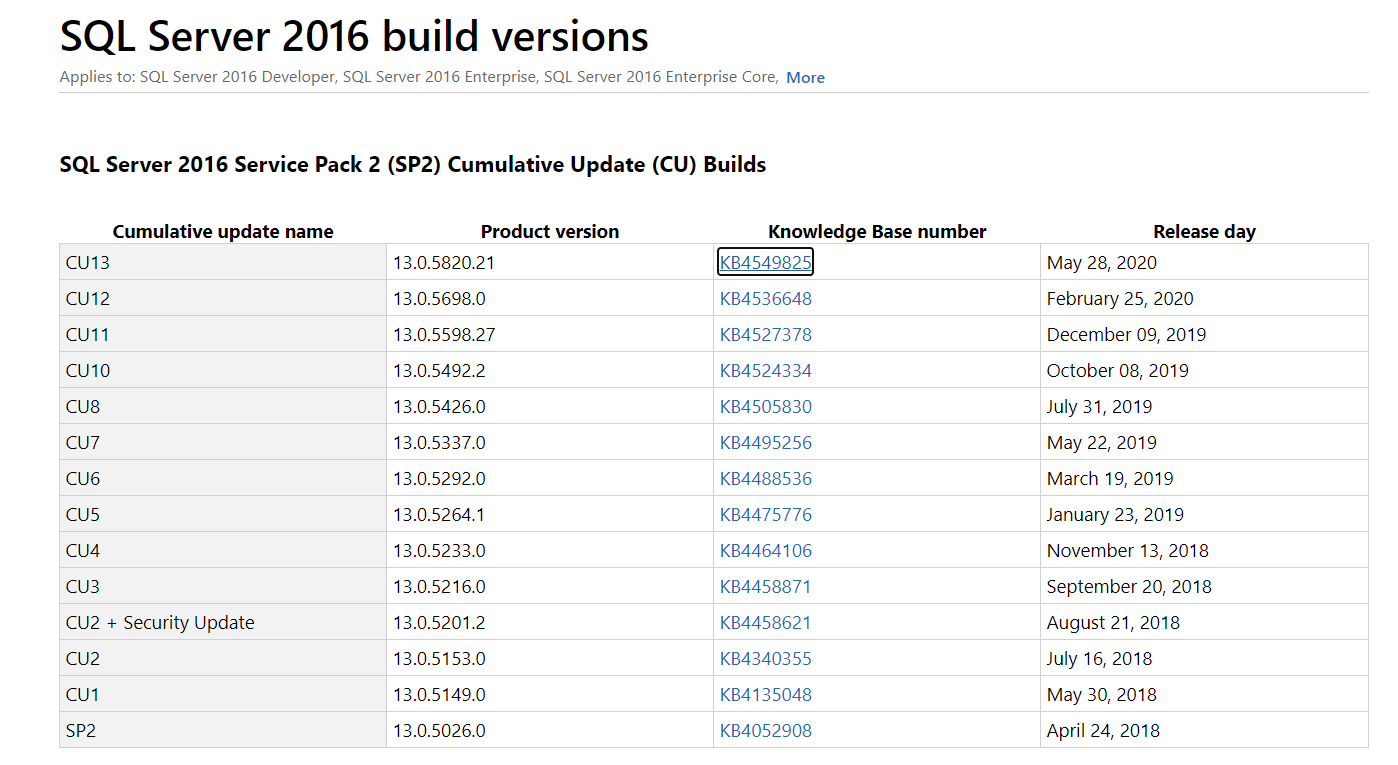Open KB4536648 for CU12

point(765,298)
